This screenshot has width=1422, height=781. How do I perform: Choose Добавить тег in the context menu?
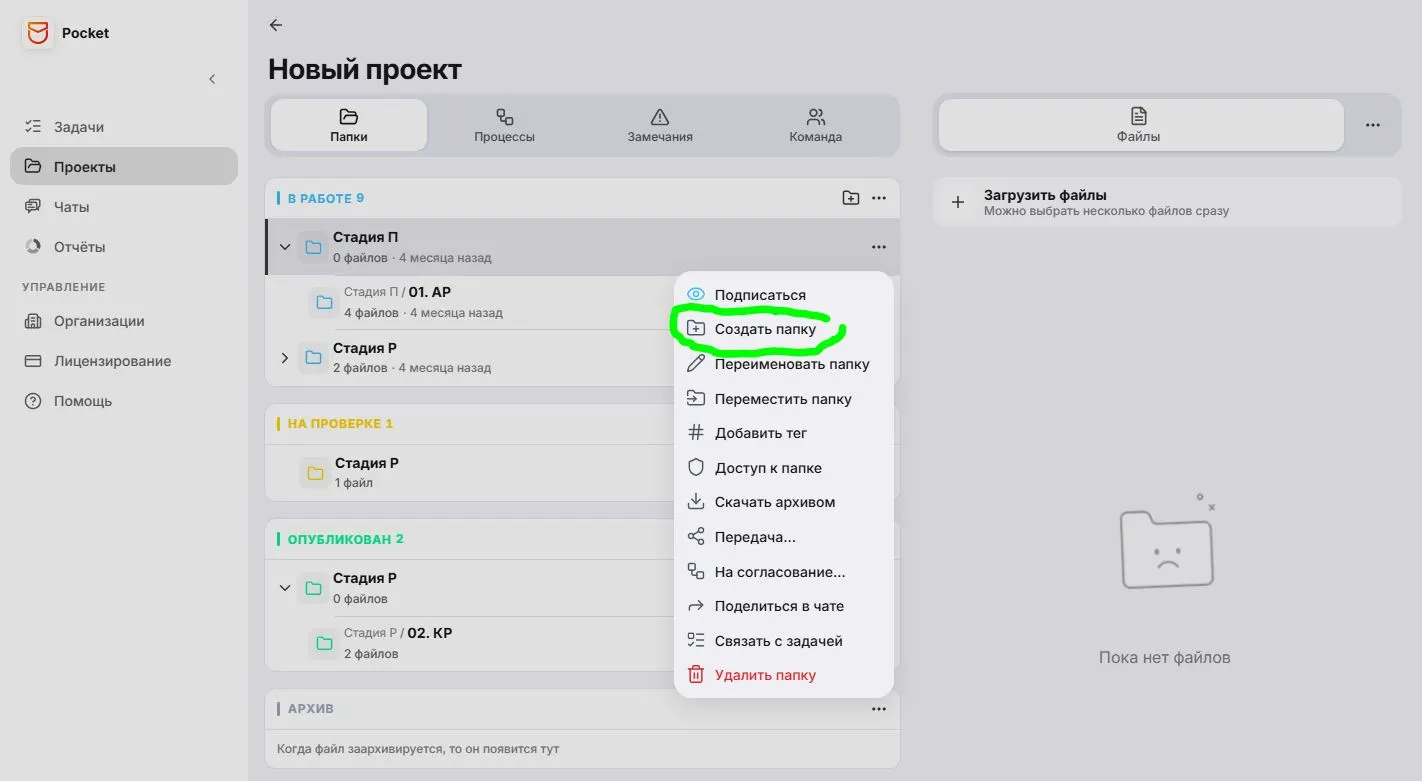point(783,433)
